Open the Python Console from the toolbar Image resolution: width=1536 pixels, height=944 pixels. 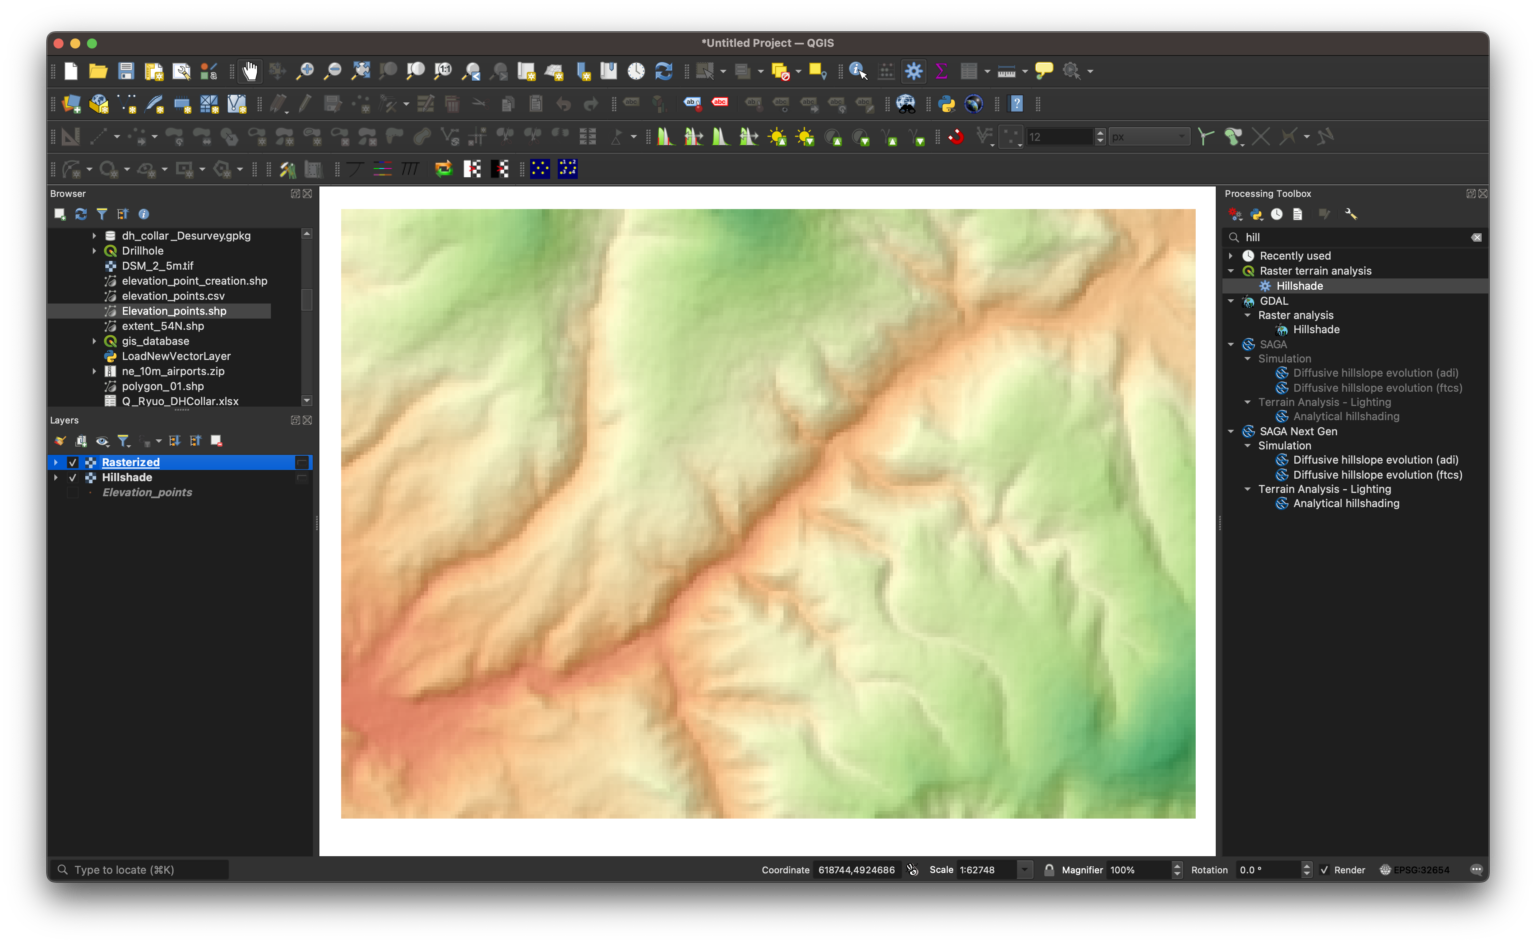pos(946,104)
